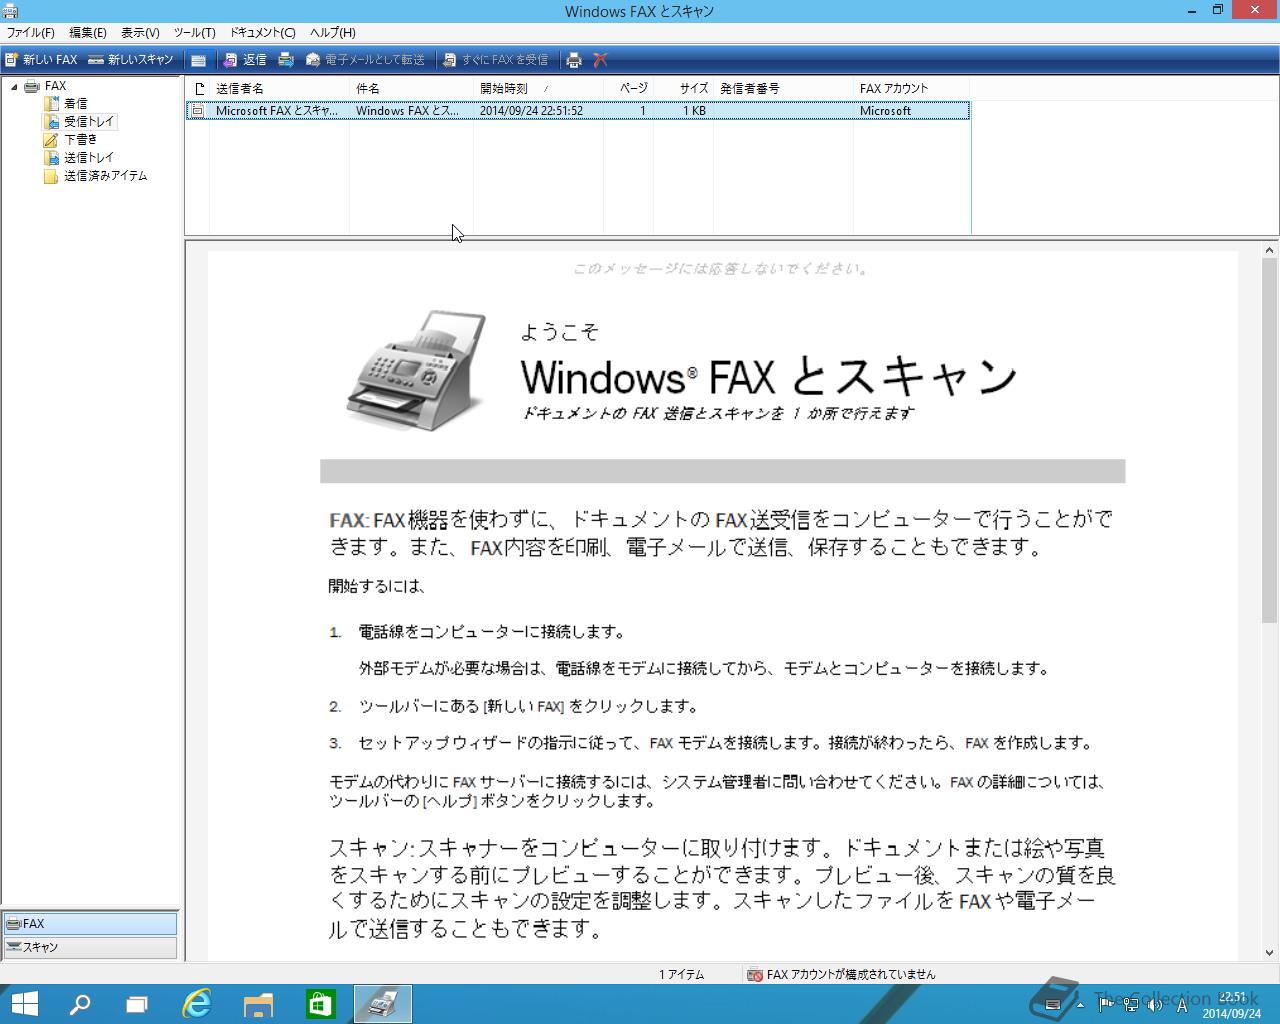Open File Explorer from taskbar
Screen dimensions: 1280x1024
tap(259, 1004)
